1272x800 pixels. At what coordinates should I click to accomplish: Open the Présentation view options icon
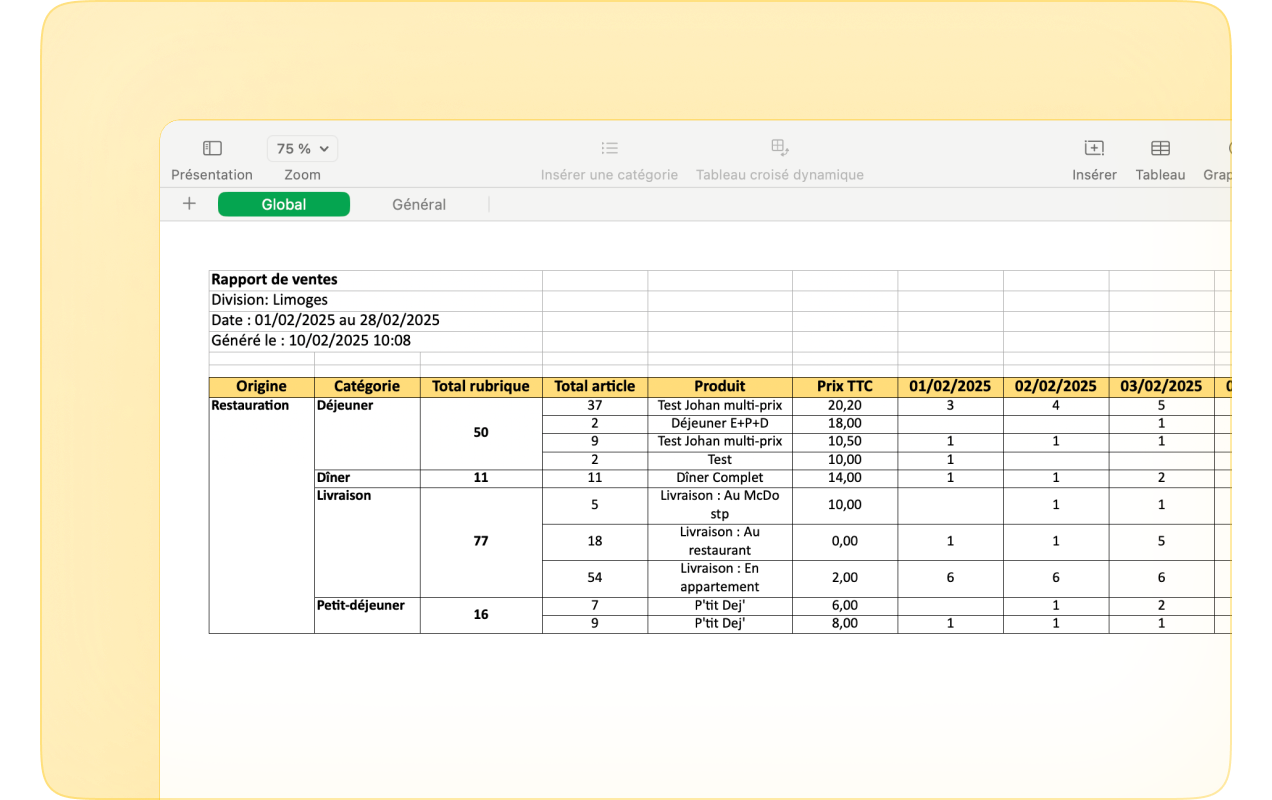(212, 149)
